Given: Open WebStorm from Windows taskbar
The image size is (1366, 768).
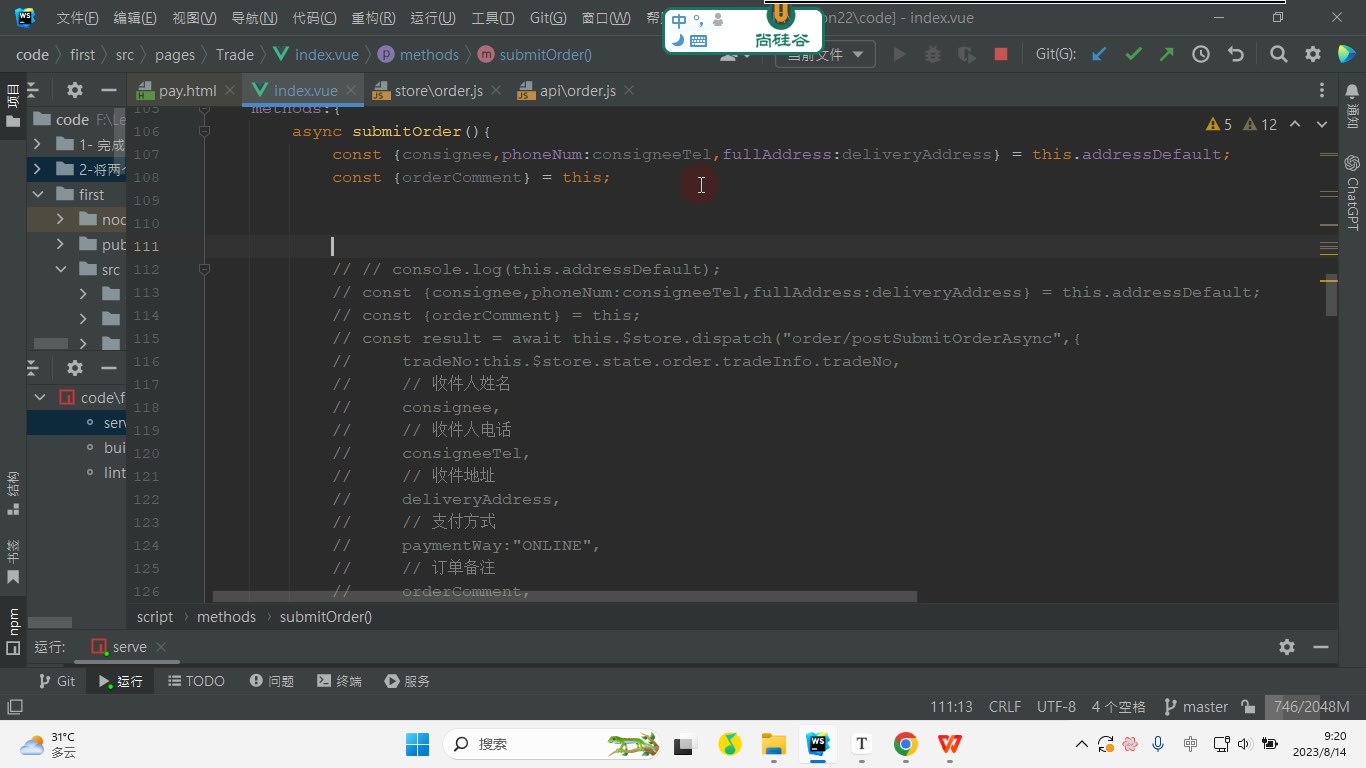Looking at the screenshot, I should click(x=818, y=744).
